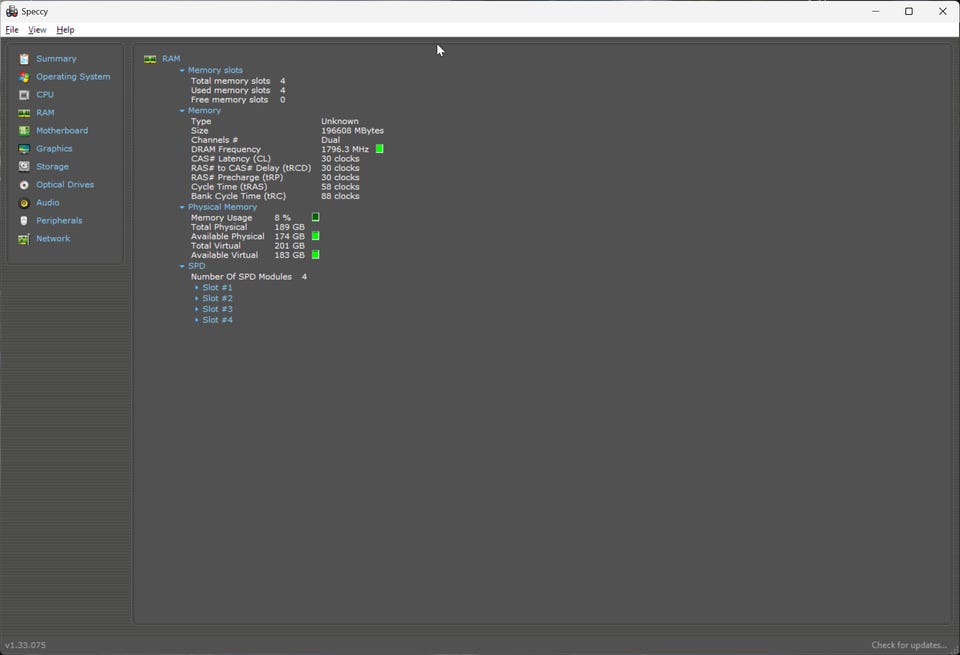Open the File menu
Viewport: 960px width, 655px height.
12,30
